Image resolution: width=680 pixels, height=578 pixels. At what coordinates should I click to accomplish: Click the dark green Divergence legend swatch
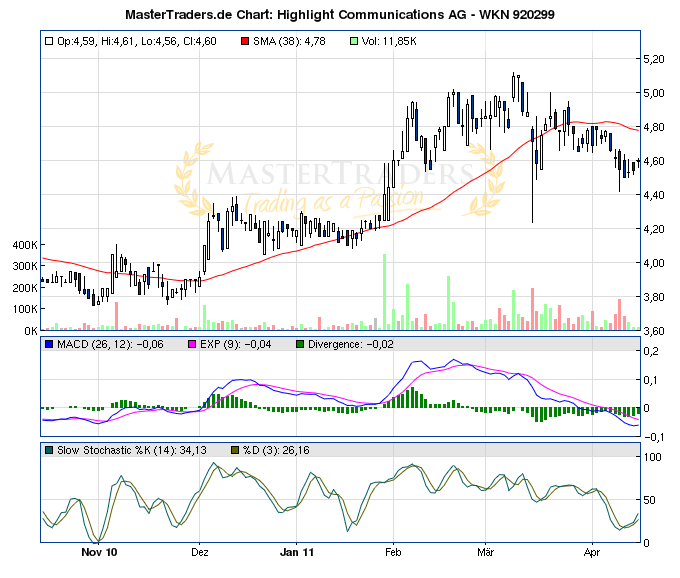(300, 344)
